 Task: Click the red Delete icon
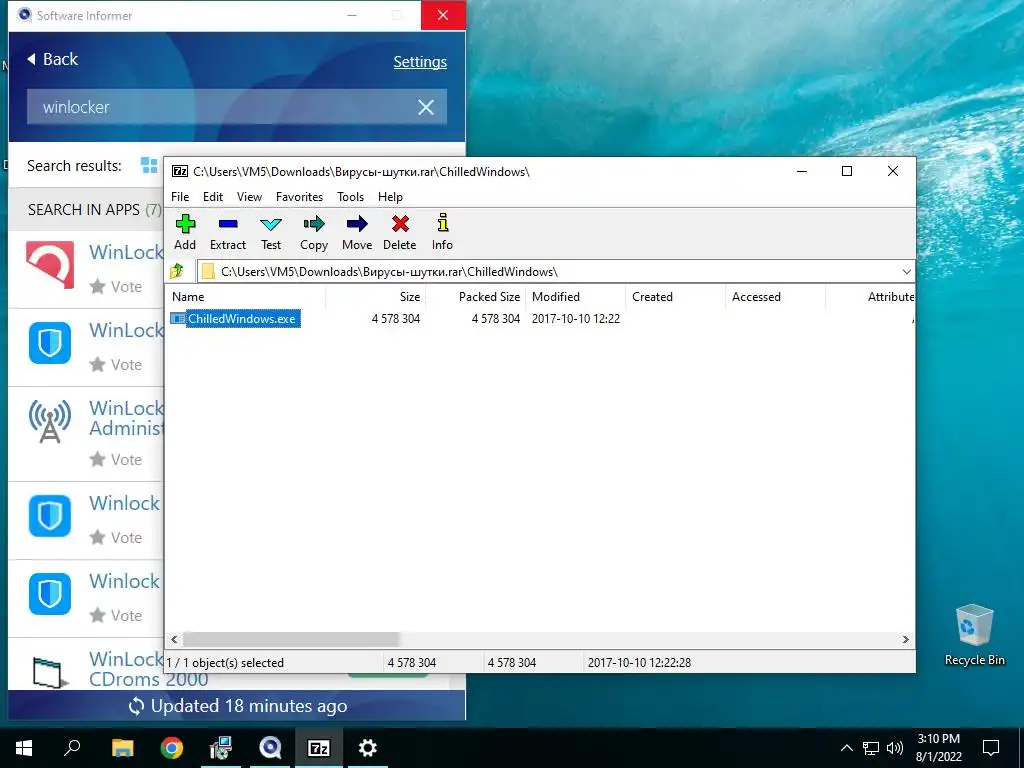(x=400, y=224)
